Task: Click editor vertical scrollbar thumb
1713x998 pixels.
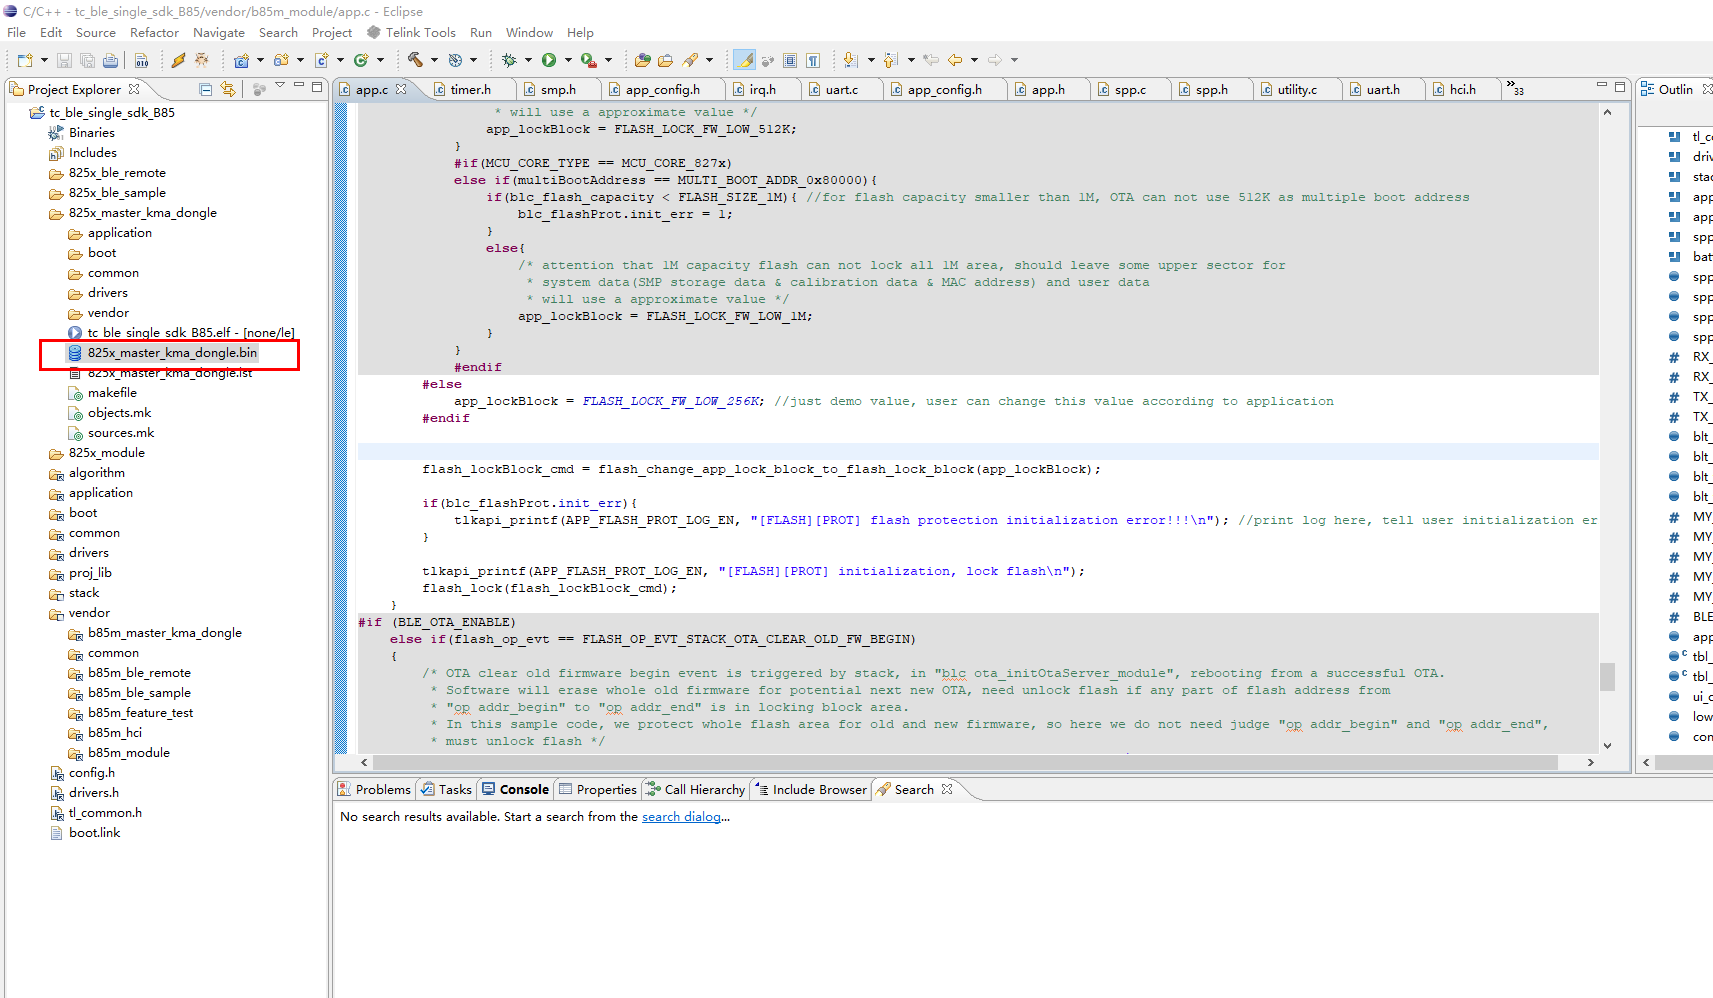Action: pyautogui.click(x=1607, y=676)
